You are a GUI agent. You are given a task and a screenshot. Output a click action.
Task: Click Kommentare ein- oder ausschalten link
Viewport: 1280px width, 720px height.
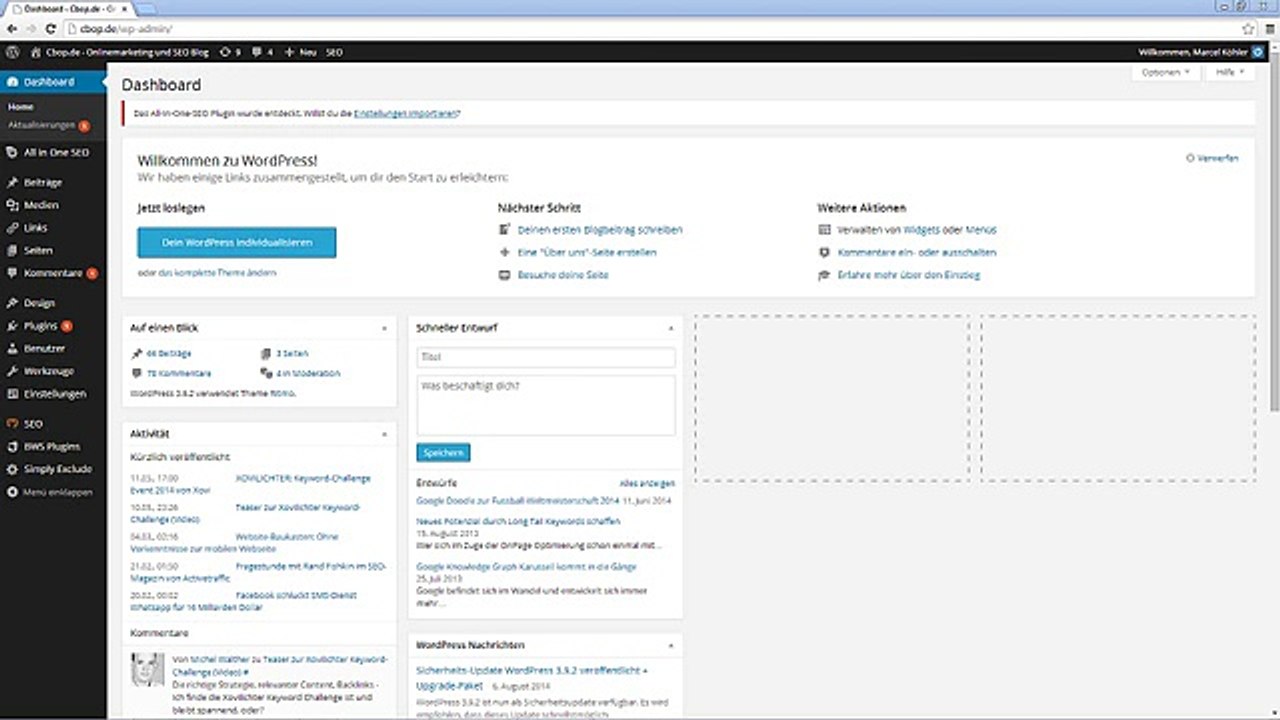tap(917, 253)
